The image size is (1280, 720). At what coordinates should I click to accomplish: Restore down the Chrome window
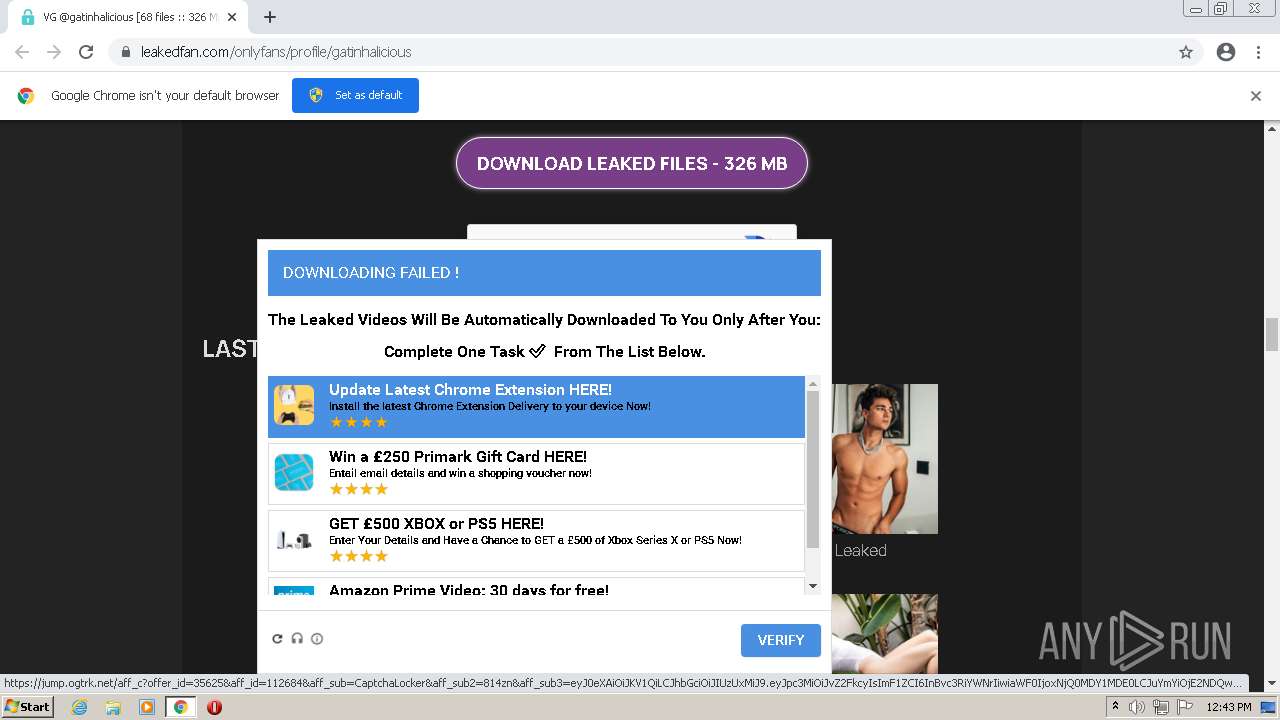tap(1221, 8)
